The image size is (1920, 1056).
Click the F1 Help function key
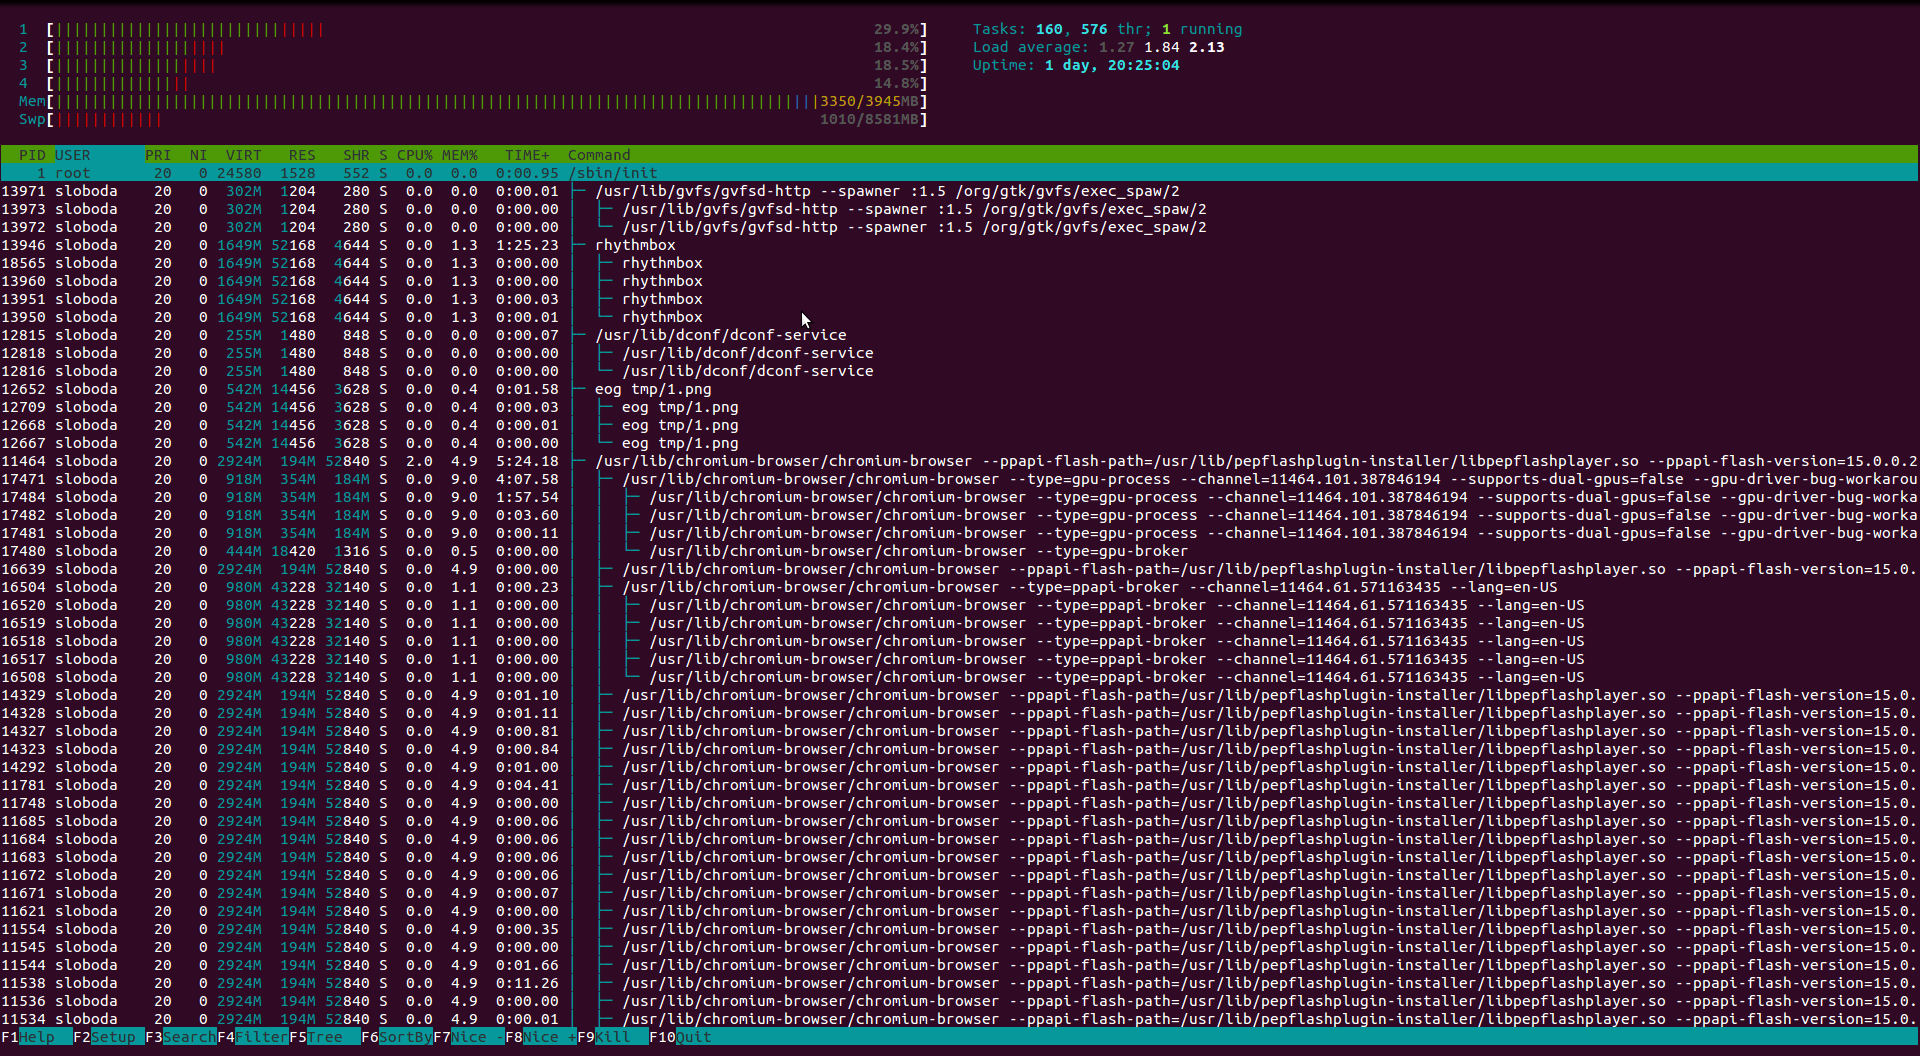(x=36, y=1037)
